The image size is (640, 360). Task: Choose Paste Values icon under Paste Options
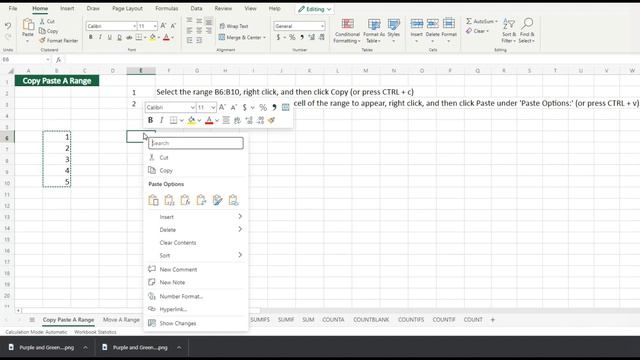tap(169, 200)
